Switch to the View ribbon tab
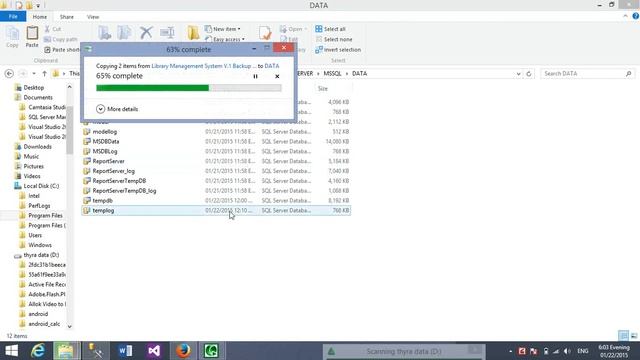 (x=93, y=17)
